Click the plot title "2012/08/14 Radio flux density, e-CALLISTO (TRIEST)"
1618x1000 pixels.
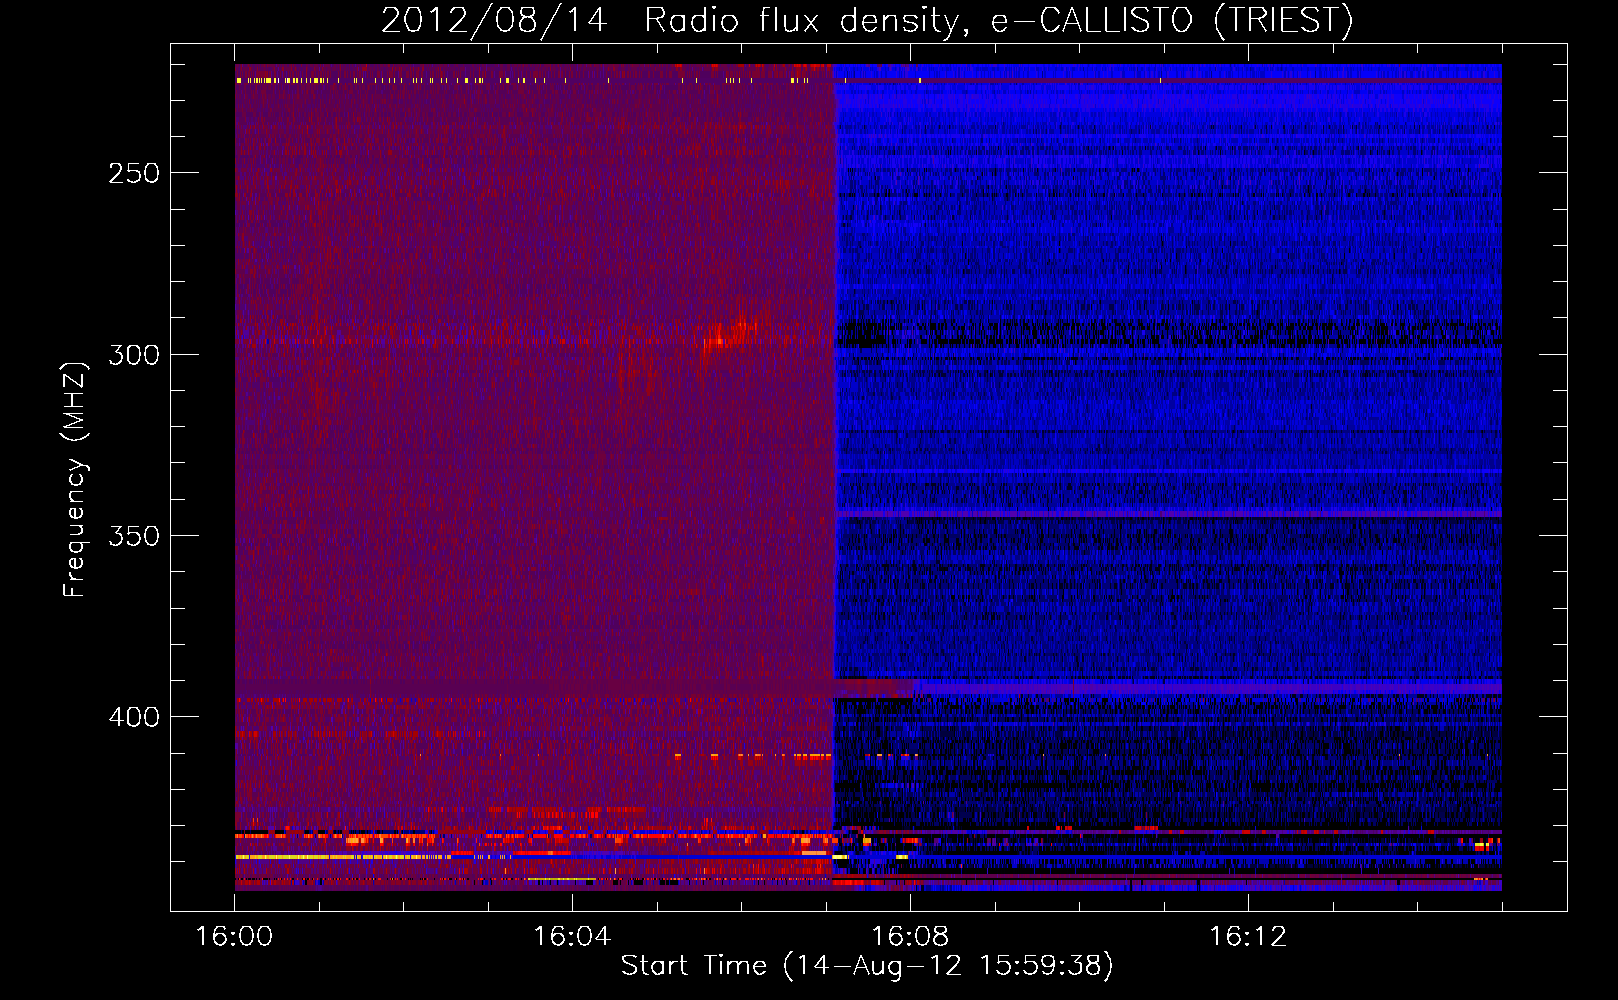867,20
